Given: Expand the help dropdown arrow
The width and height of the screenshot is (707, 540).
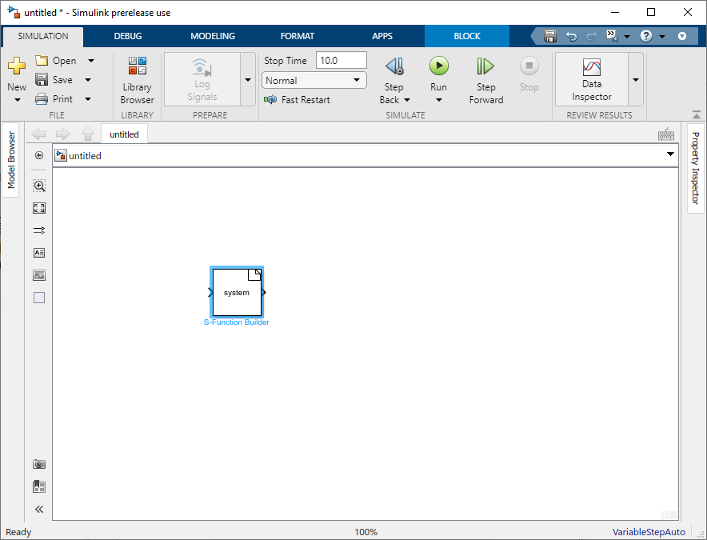Looking at the screenshot, I should click(x=662, y=37).
